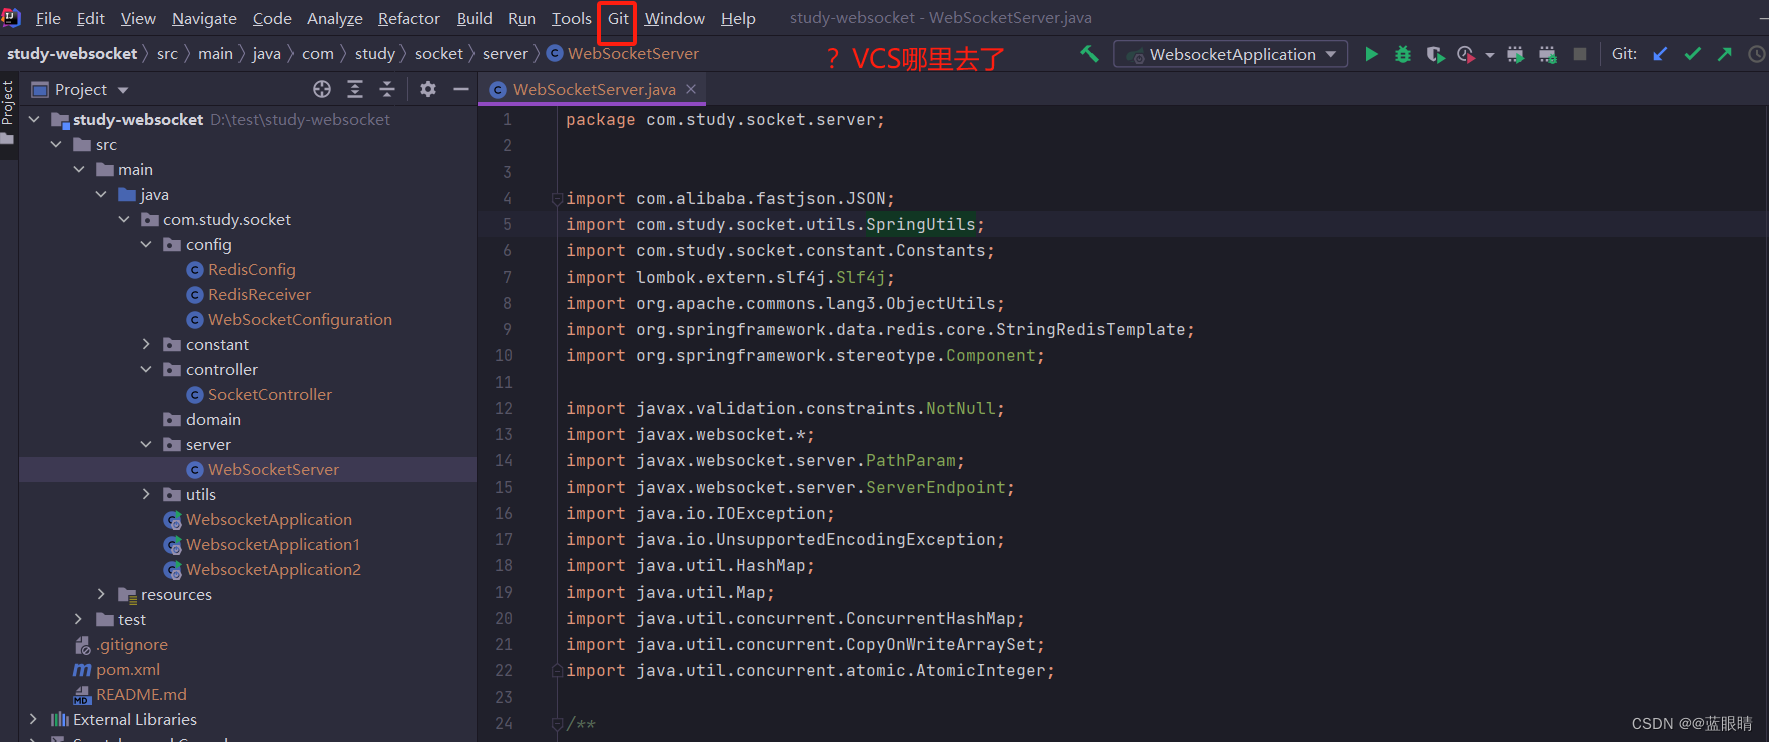Viewport: 1769px width, 742px height.
Task: Hide the Project panel with minus icon
Action: [460, 89]
